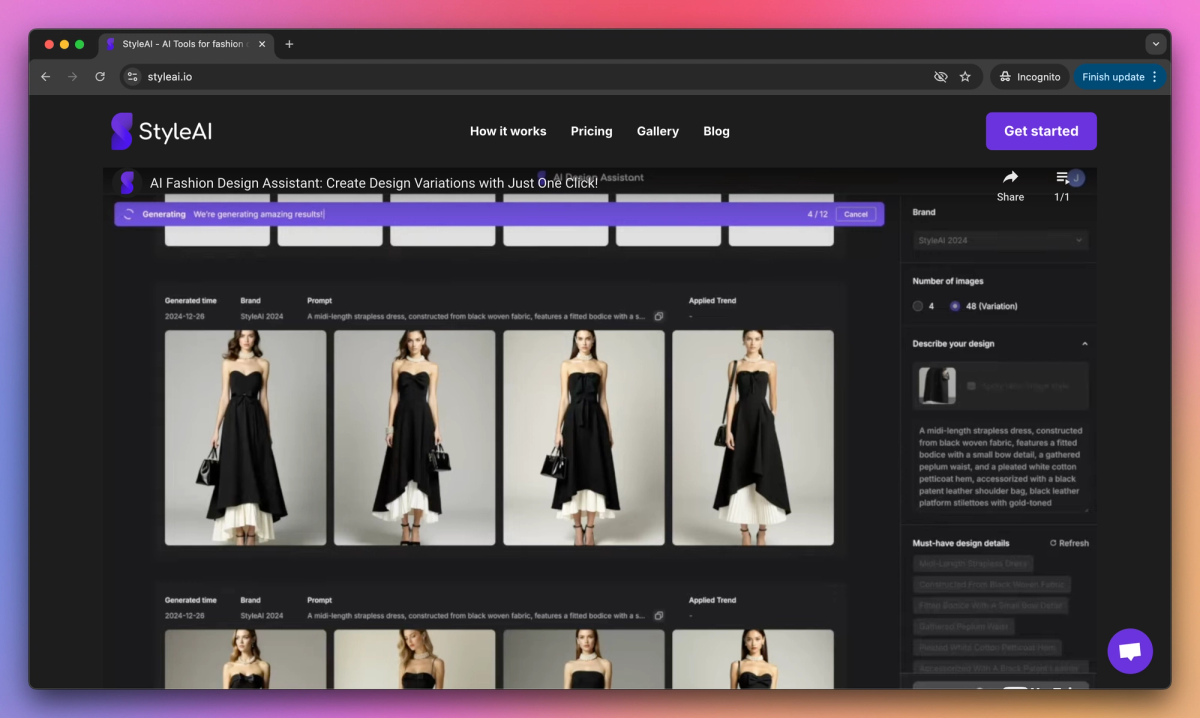This screenshot has width=1200, height=718.
Task: View site information icon in address bar
Action: (133, 77)
